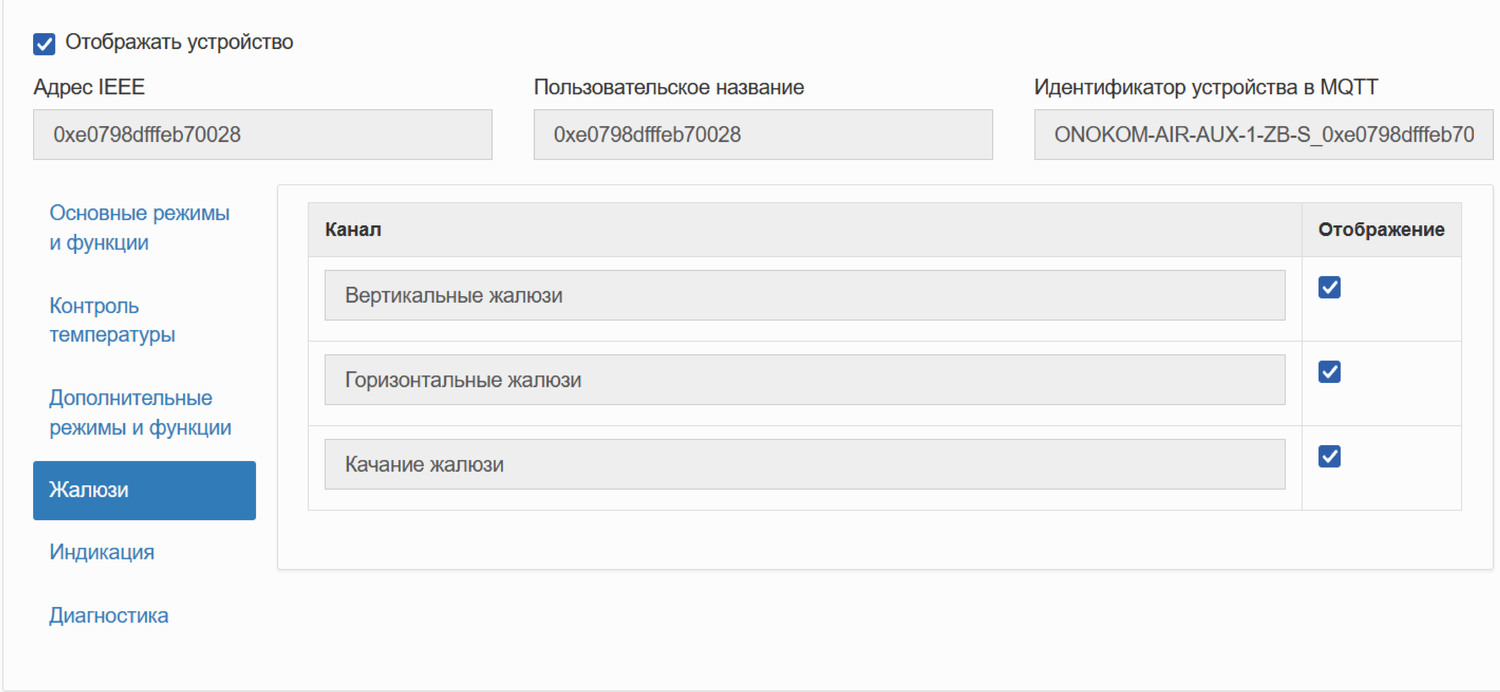Click the «Вертикальные жалюзи» channel name field
Image resolution: width=1500 pixels, height=692 pixels.
pos(804,294)
